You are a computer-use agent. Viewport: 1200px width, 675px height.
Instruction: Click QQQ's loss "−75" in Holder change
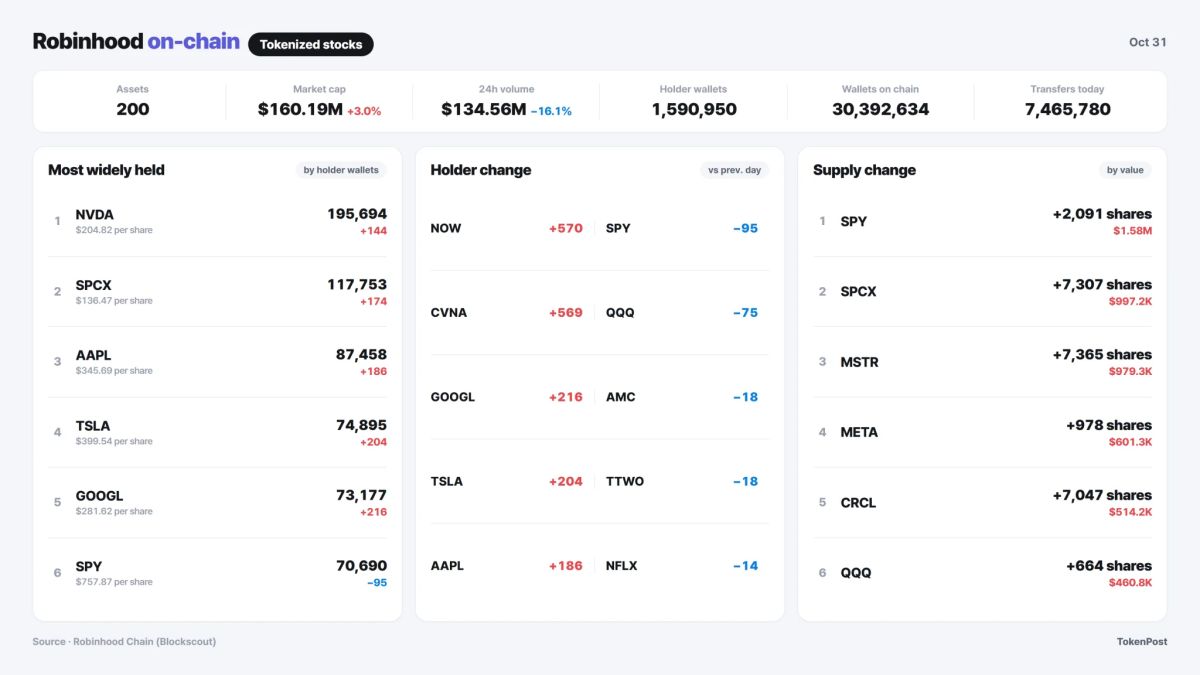(745, 313)
